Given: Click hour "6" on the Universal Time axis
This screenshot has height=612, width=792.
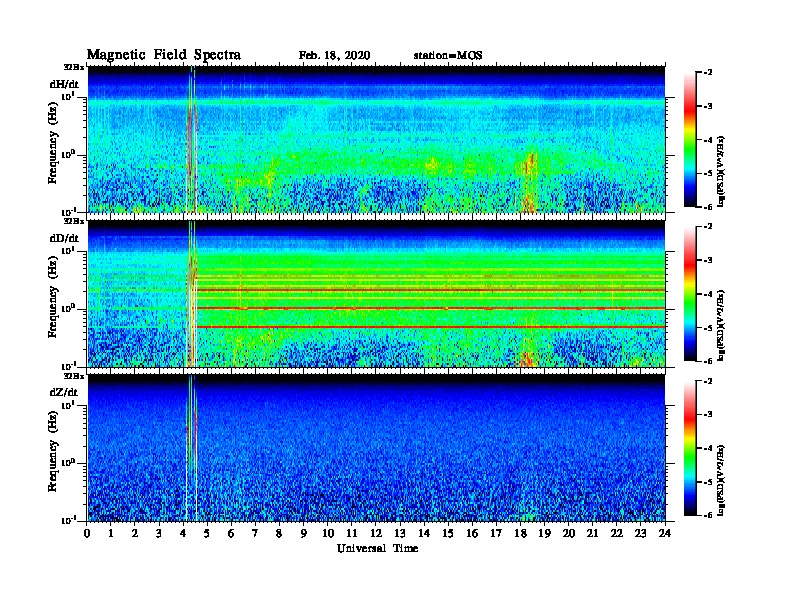Looking at the screenshot, I should 231,534.
